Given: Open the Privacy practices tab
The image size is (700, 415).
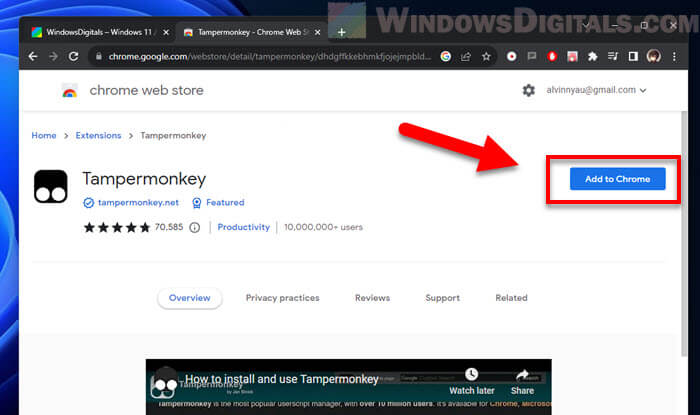Looking at the screenshot, I should (283, 298).
